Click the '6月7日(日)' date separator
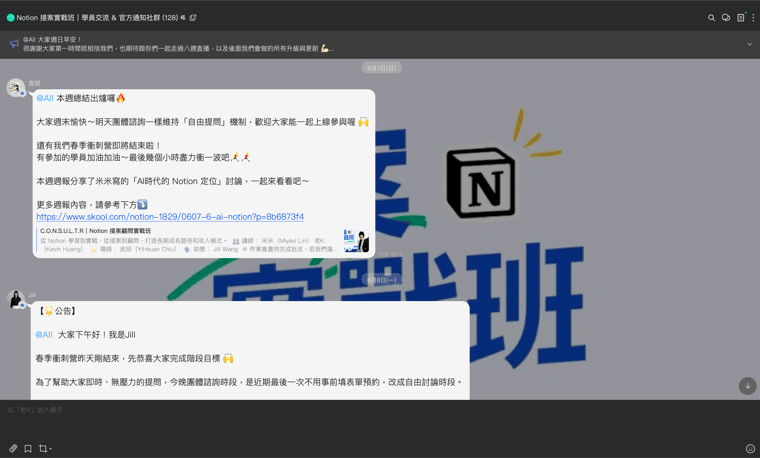The image size is (760, 458). pos(381,68)
